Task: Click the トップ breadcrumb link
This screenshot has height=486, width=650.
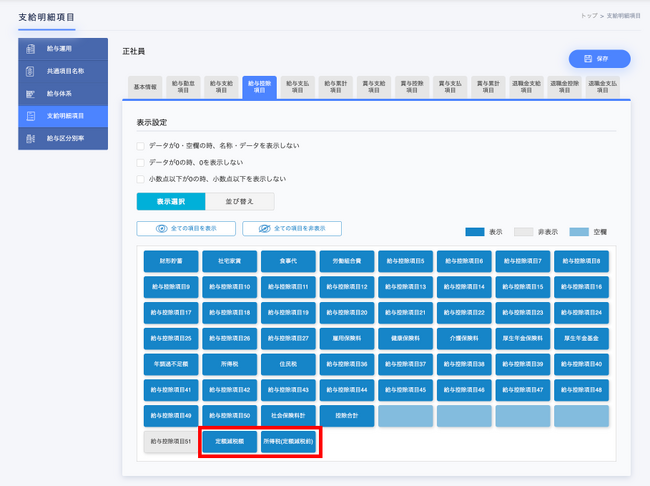Action: 589,16
